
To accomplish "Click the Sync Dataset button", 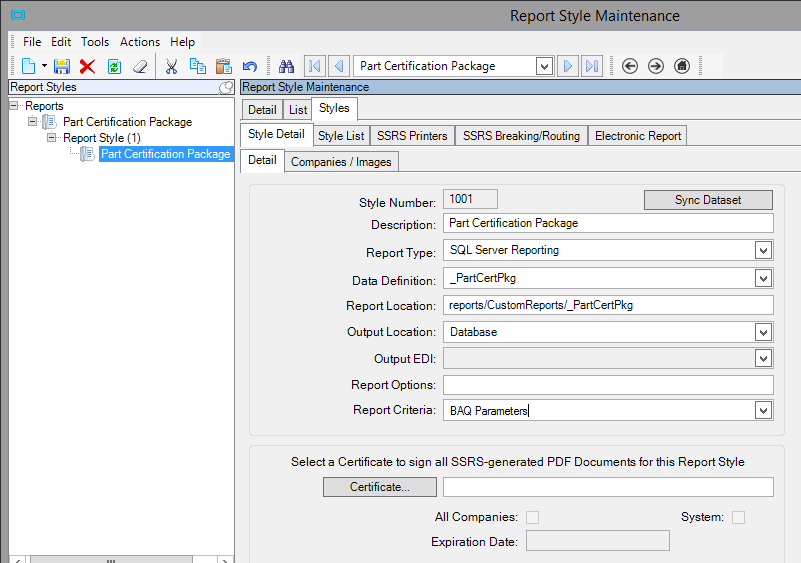I will 708,200.
